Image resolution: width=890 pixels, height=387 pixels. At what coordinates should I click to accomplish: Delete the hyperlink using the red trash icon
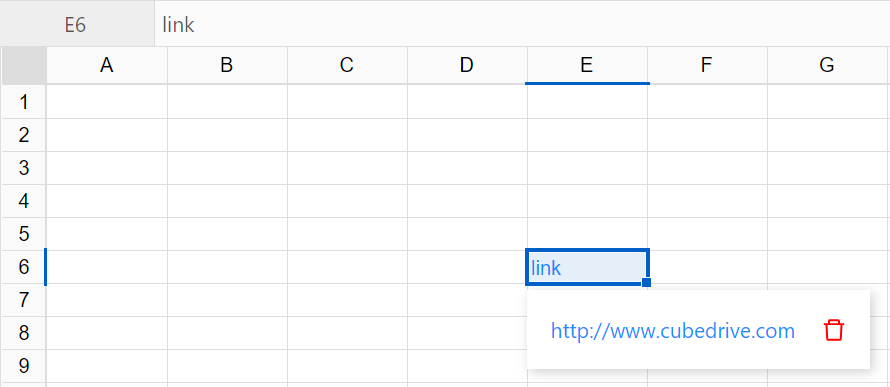click(x=834, y=330)
